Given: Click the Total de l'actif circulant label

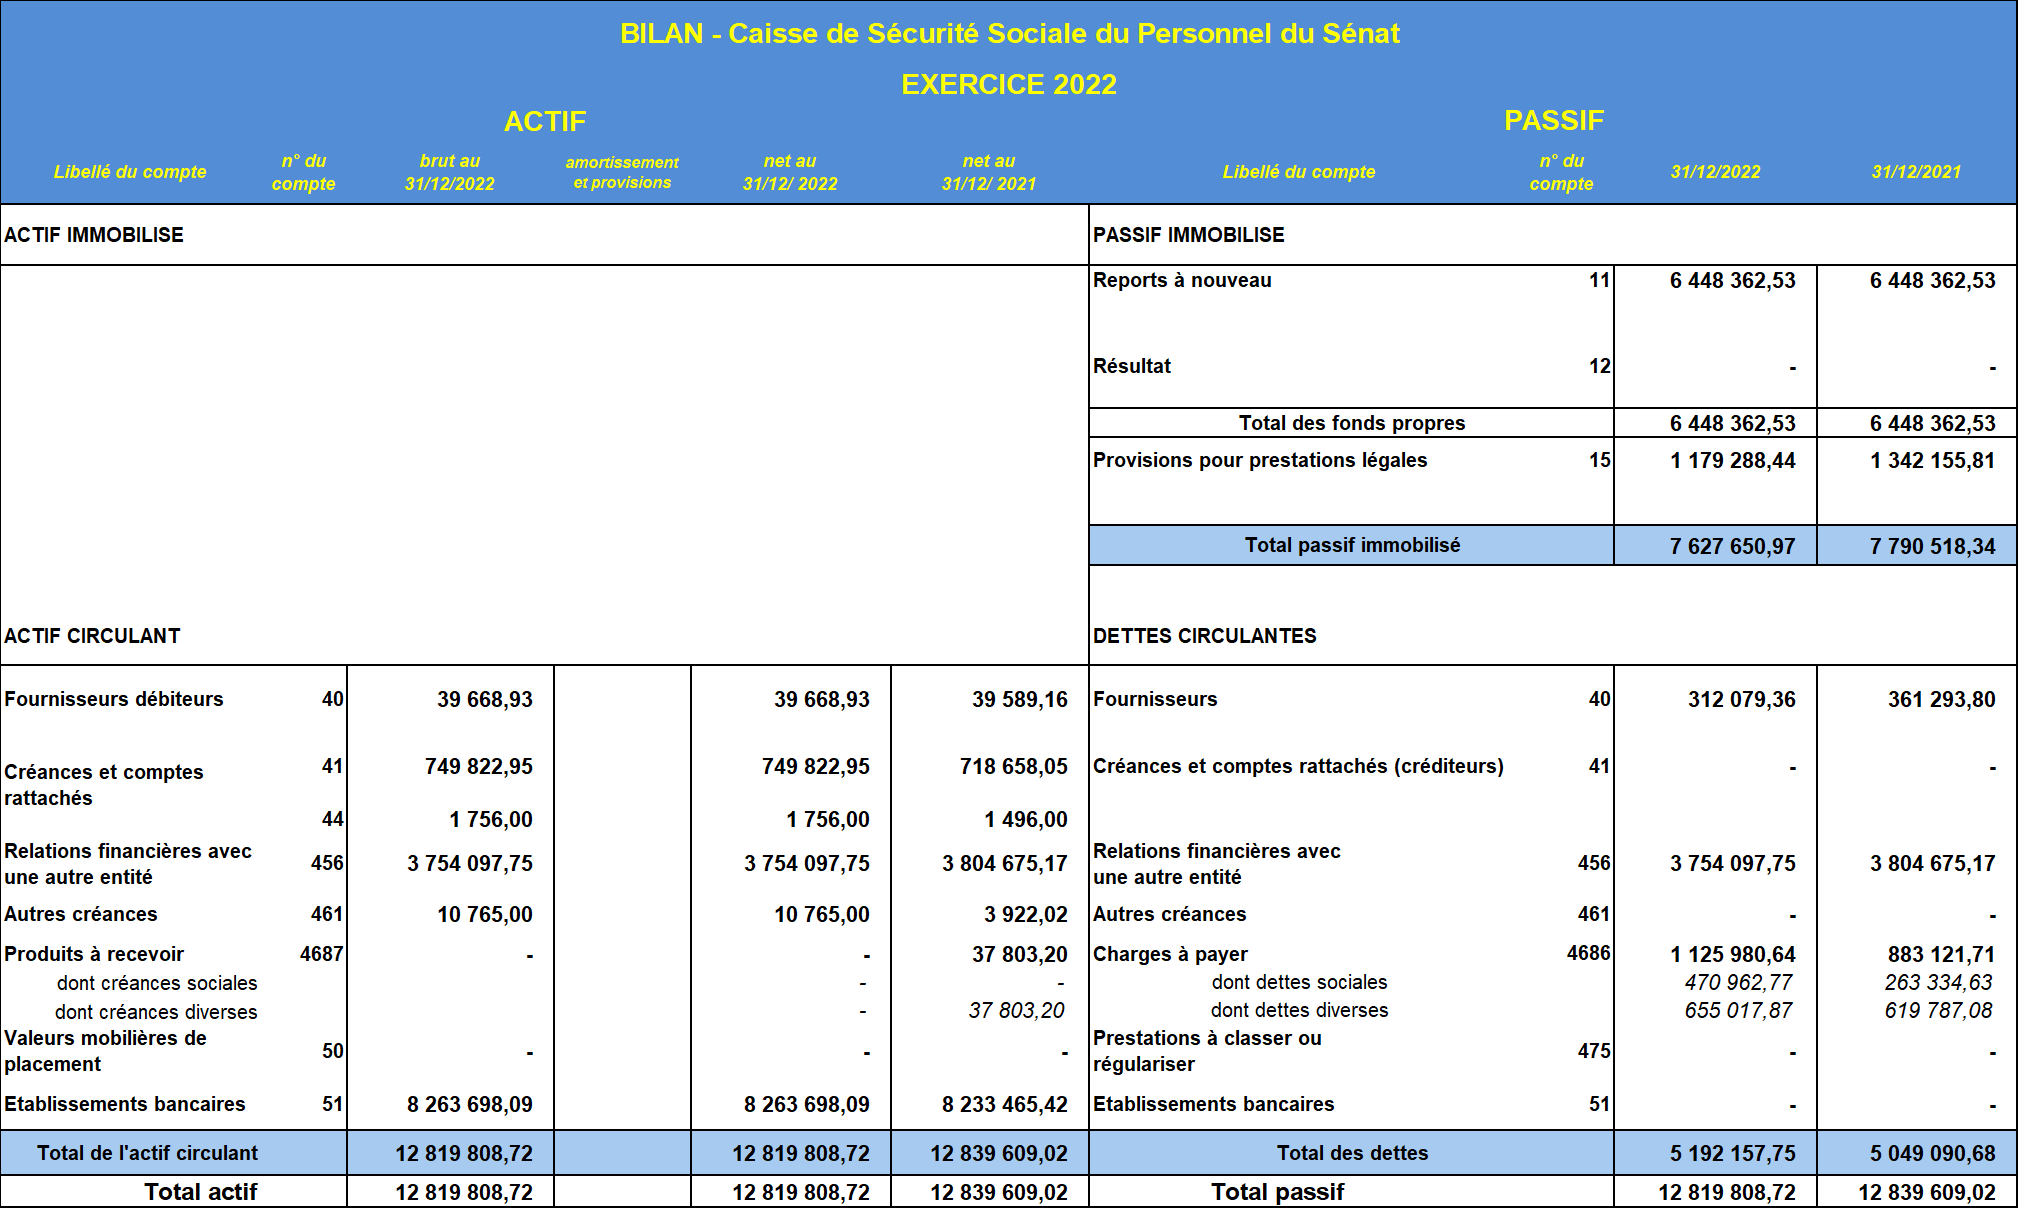Looking at the screenshot, I should pyautogui.click(x=147, y=1153).
